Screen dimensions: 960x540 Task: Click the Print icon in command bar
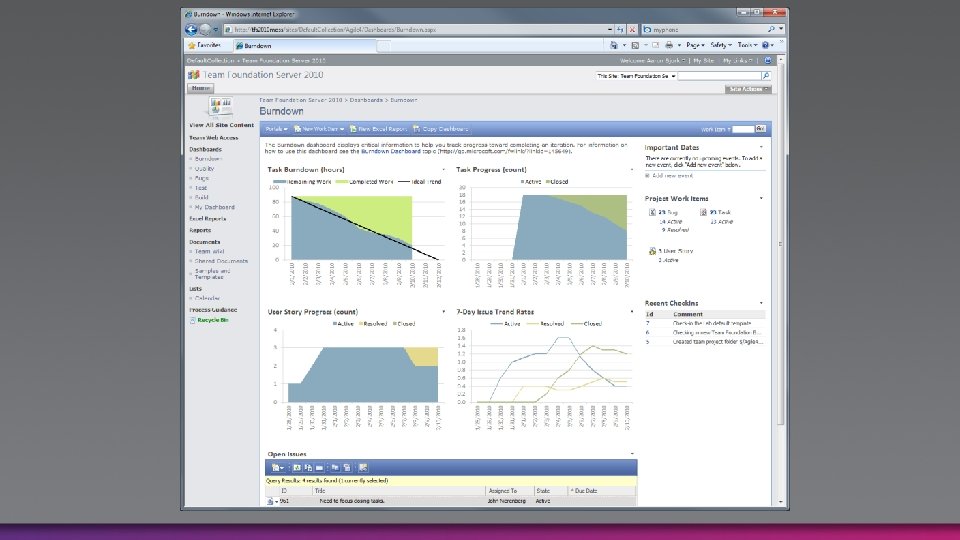click(x=669, y=45)
